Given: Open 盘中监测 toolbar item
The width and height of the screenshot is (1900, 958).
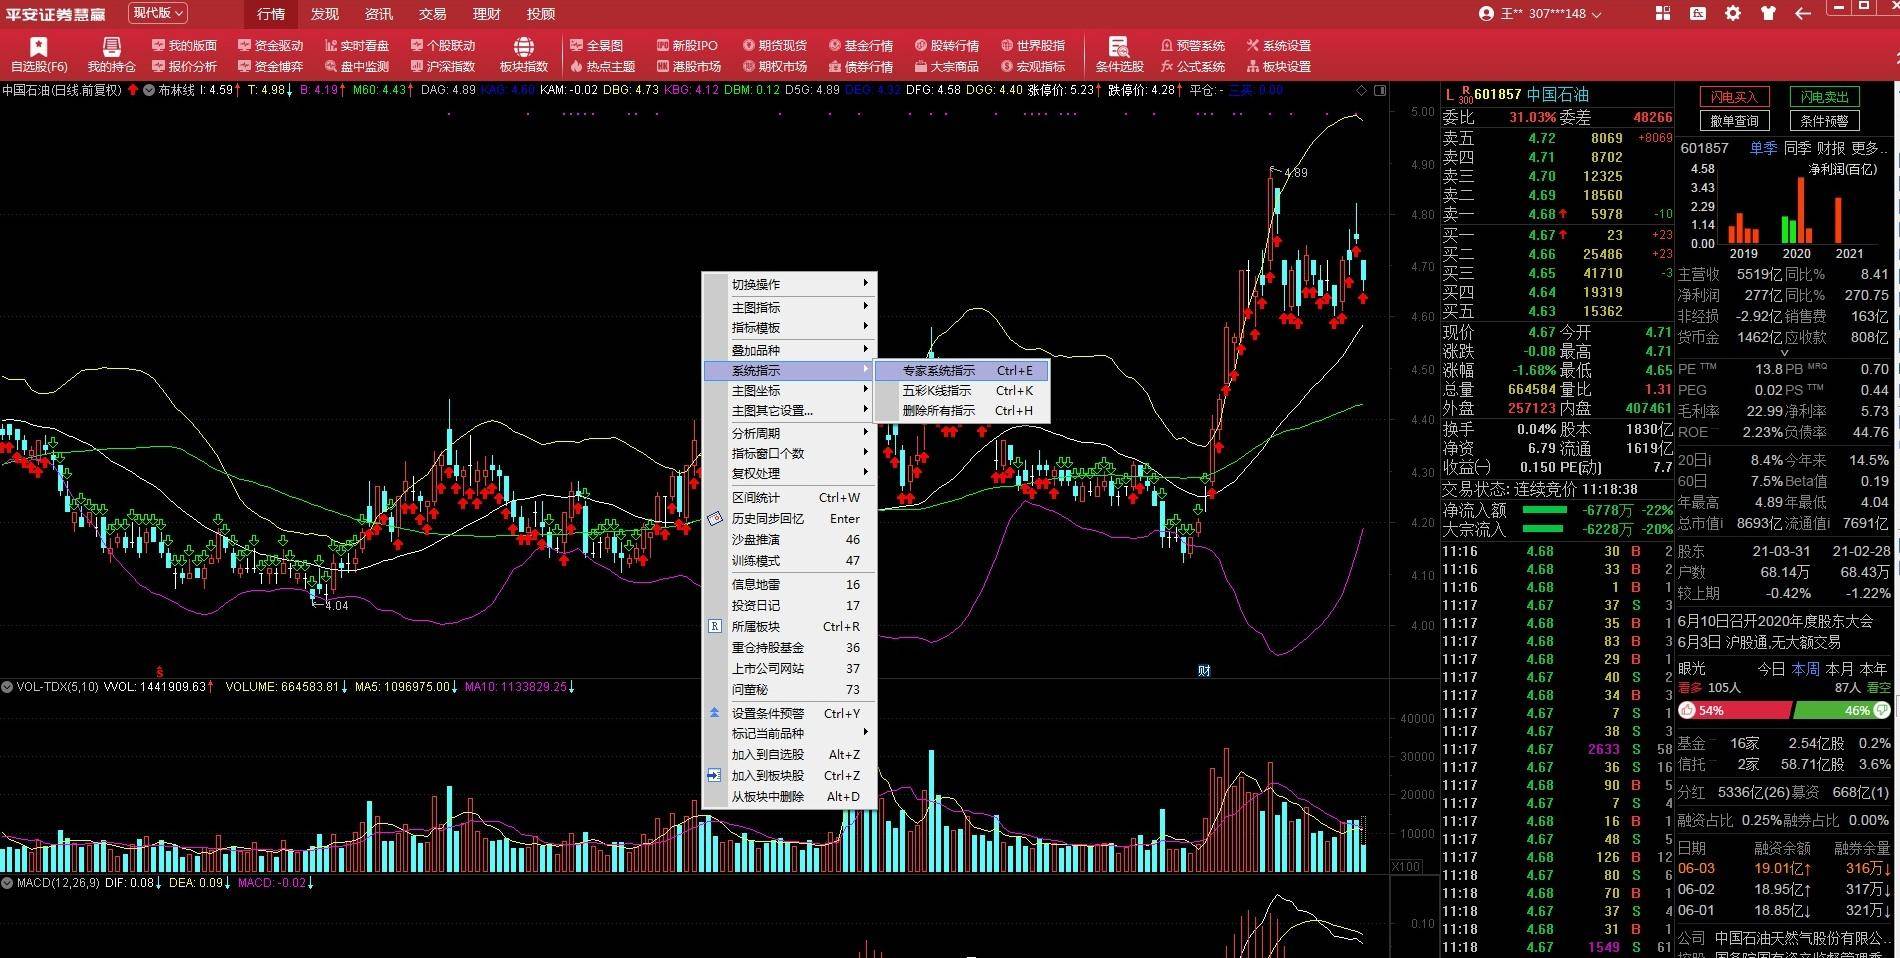Looking at the screenshot, I should click(x=356, y=66).
